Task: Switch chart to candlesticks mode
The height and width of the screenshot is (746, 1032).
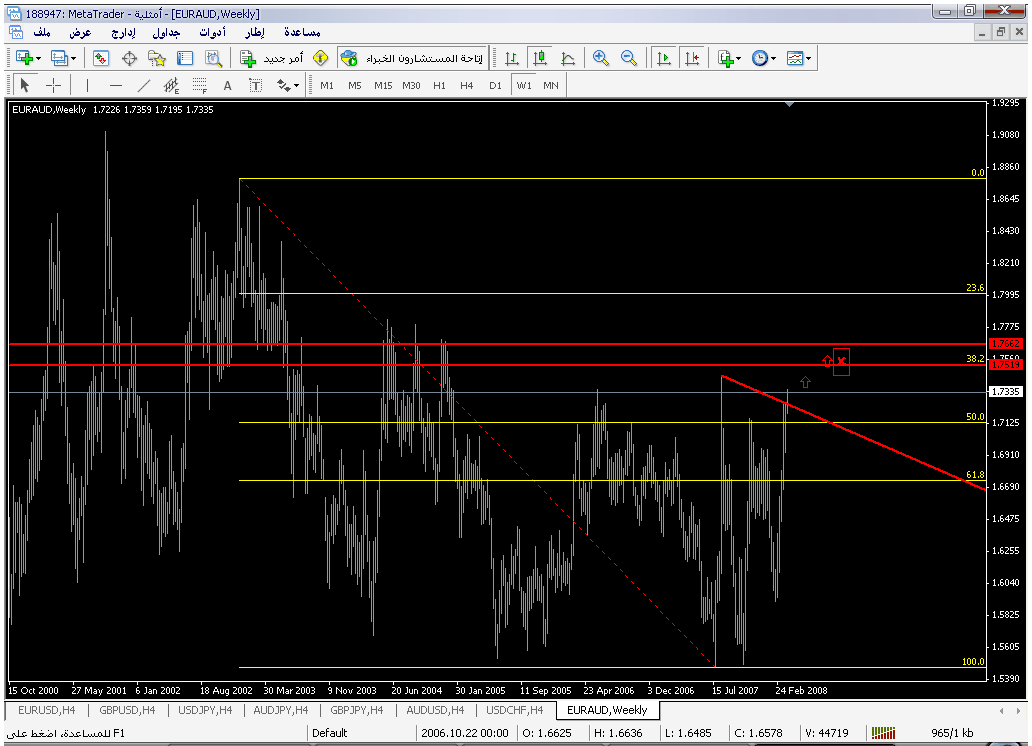Action: pyautogui.click(x=540, y=59)
